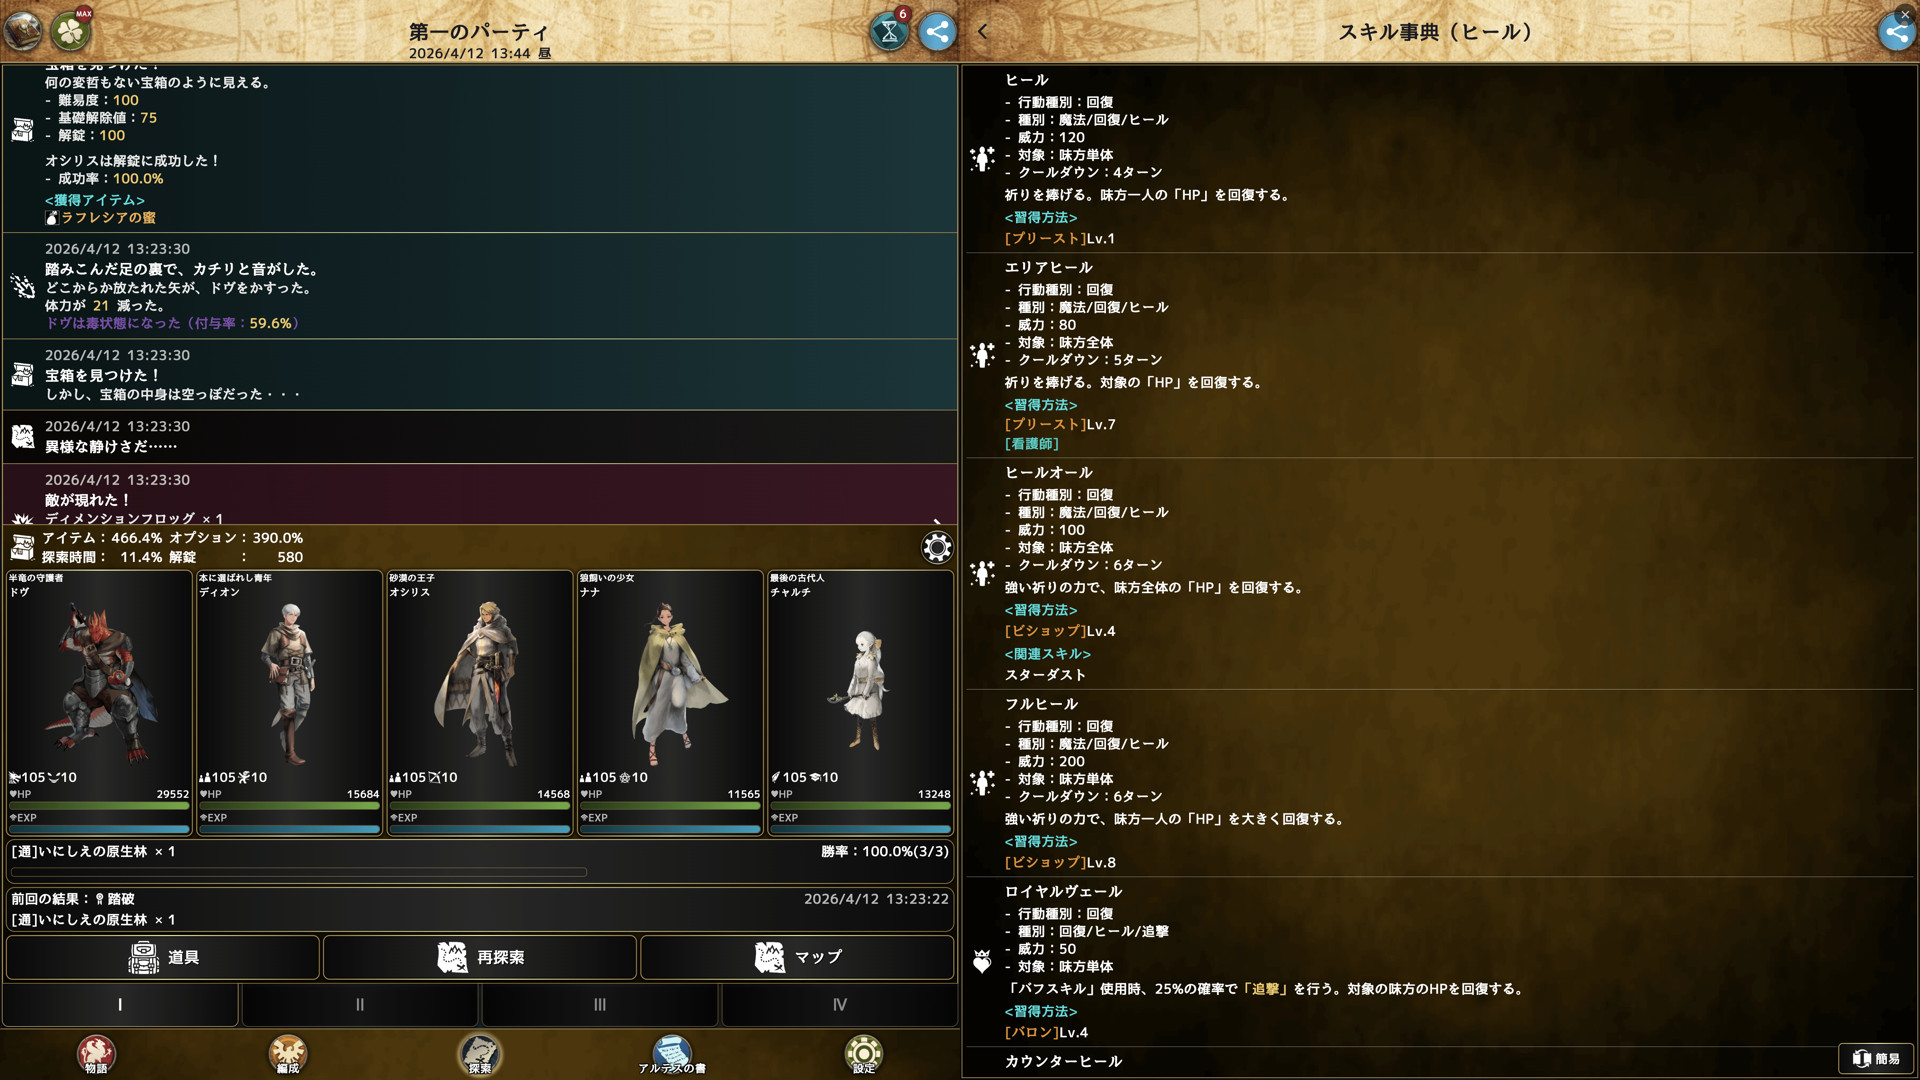Switch to party tab II
Viewport: 1920px width, 1080px height.
360,1004
